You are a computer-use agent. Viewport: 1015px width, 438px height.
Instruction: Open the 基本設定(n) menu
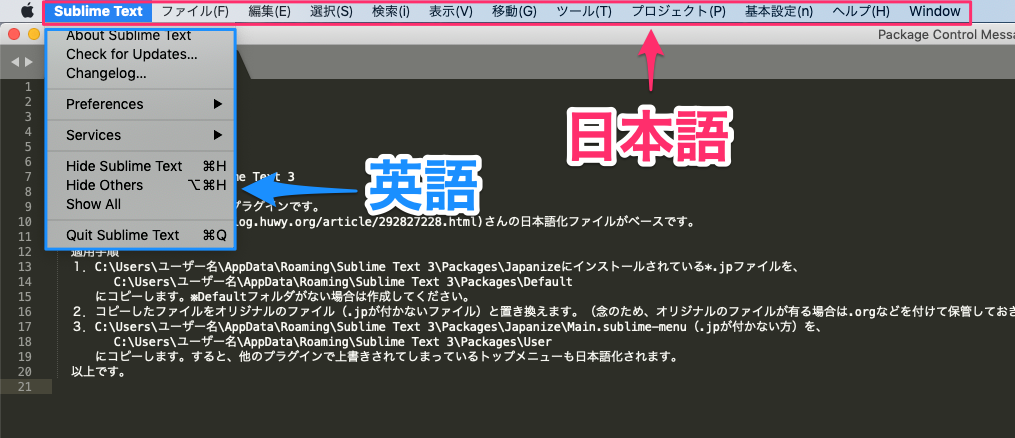click(x=779, y=11)
